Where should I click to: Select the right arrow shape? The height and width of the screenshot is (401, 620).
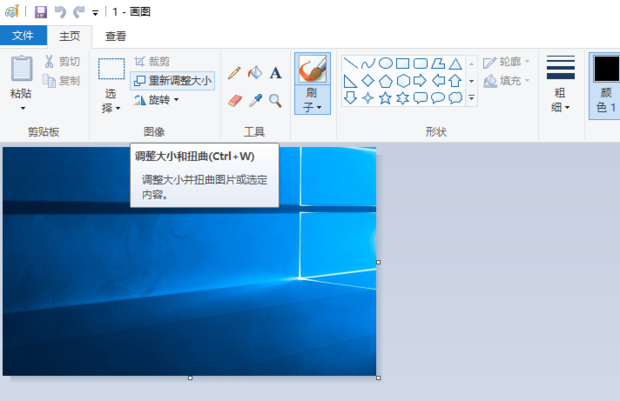[420, 81]
